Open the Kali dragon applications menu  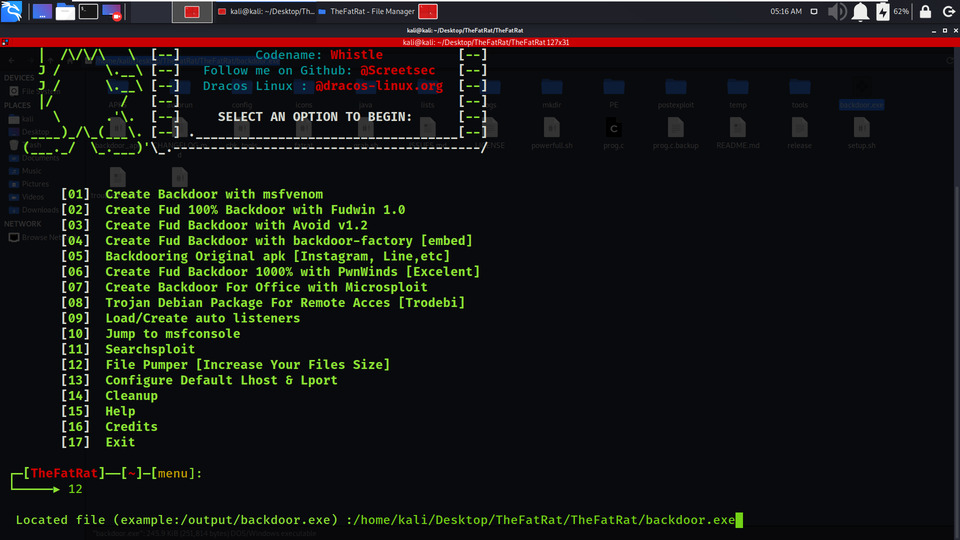pos(12,11)
